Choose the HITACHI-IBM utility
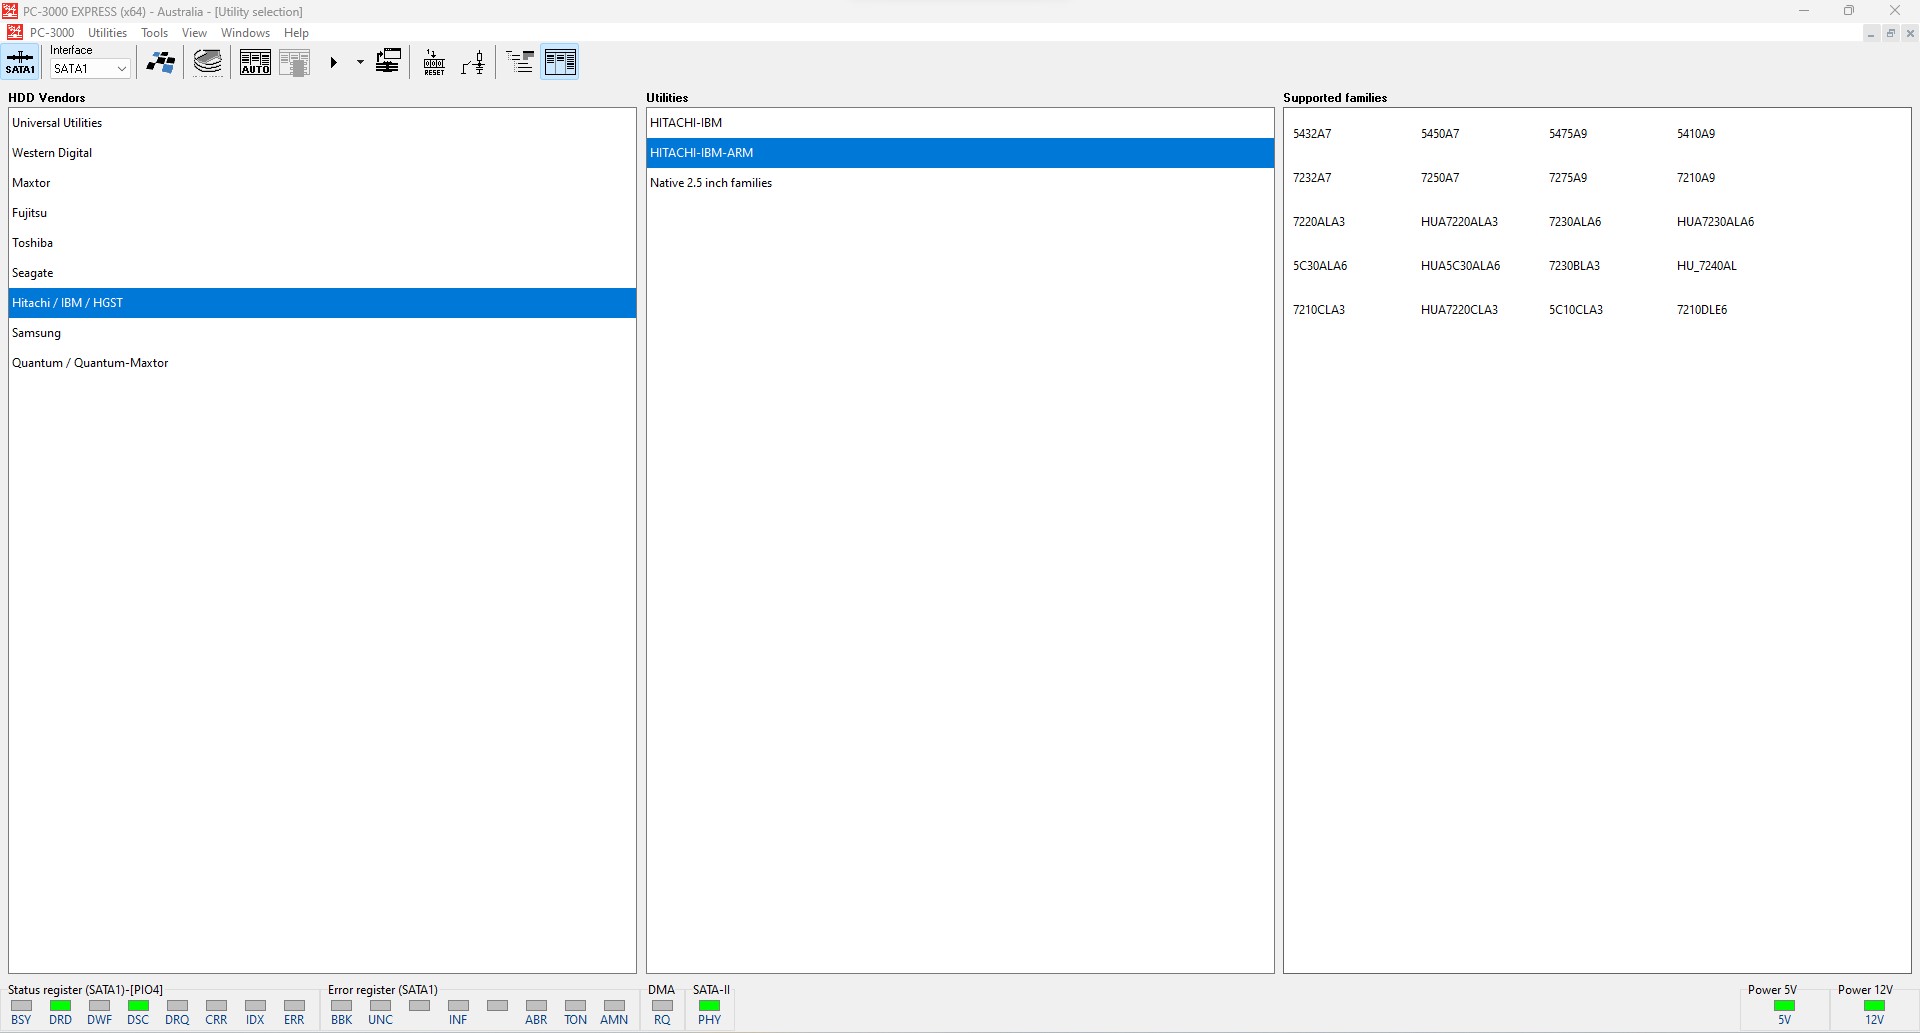1920x1033 pixels. (686, 123)
